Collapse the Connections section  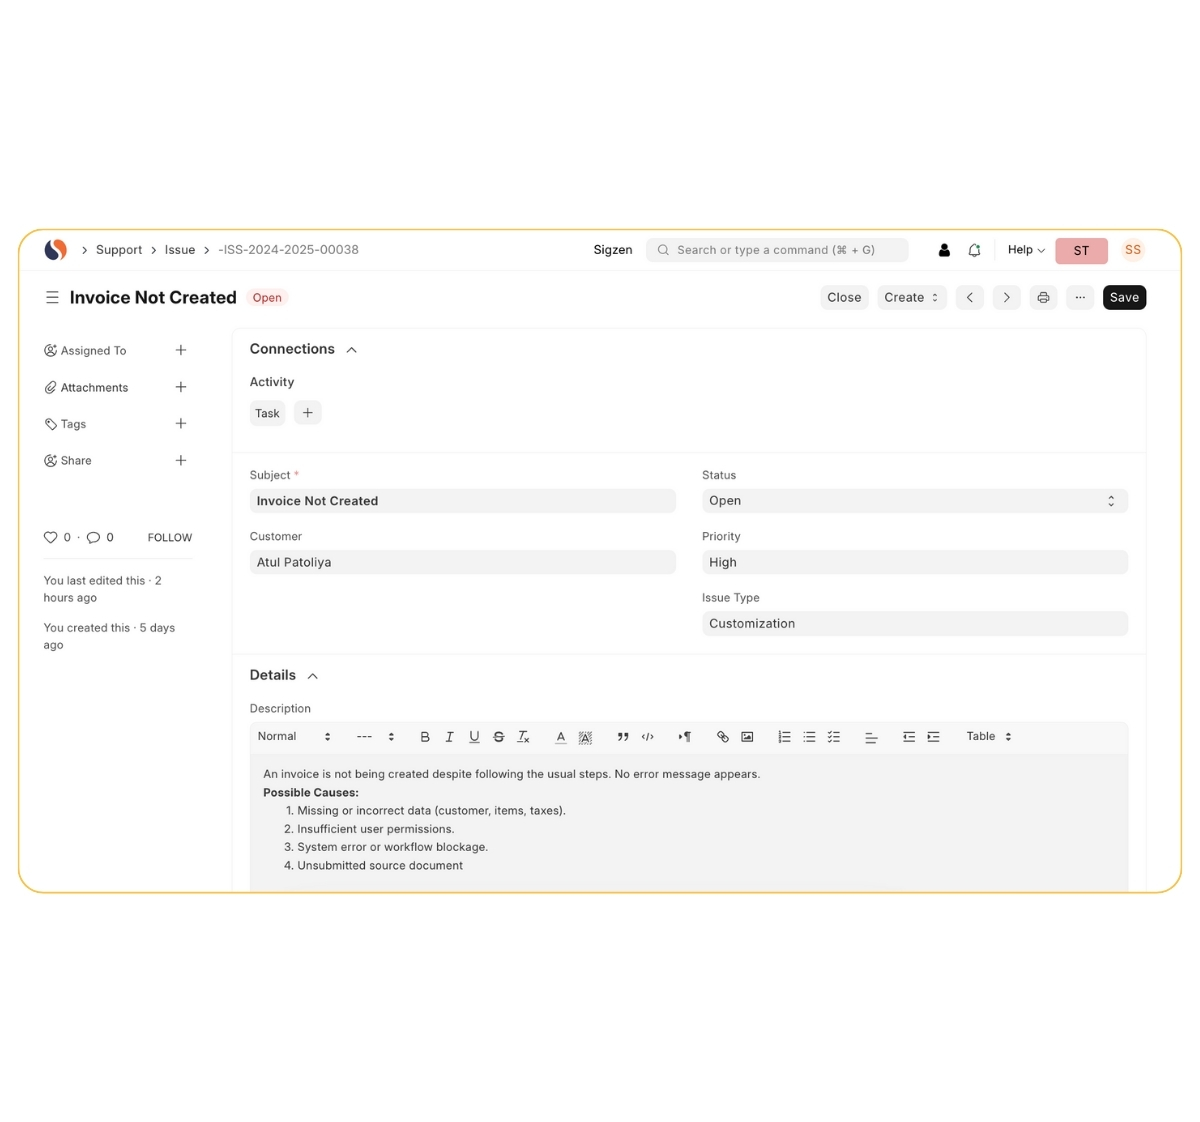point(351,350)
